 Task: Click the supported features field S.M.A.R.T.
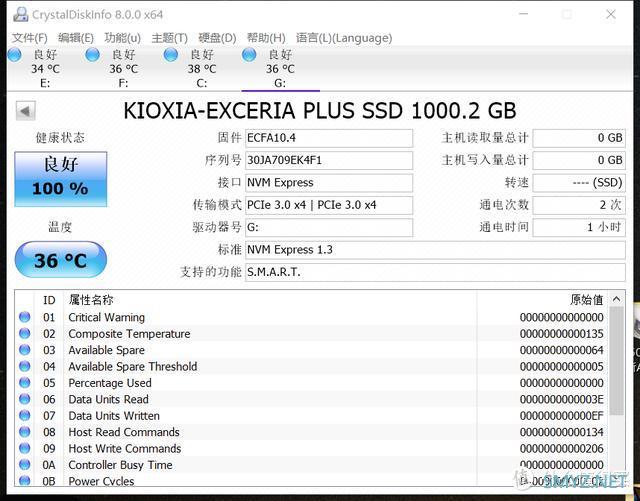435,272
